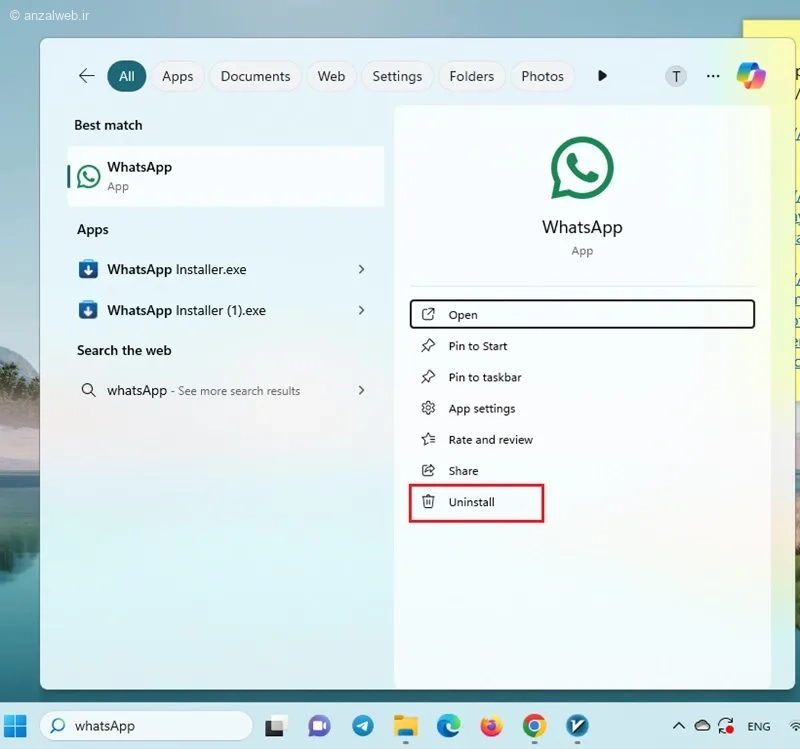Pin WhatsApp to Start
Screen dimensions: 800x749
(x=582, y=346)
